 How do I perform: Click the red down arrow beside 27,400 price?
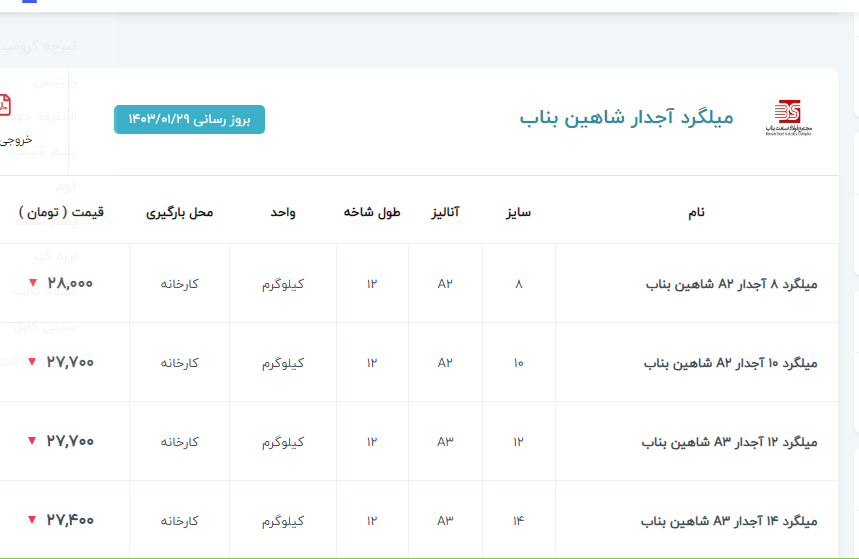point(31,520)
